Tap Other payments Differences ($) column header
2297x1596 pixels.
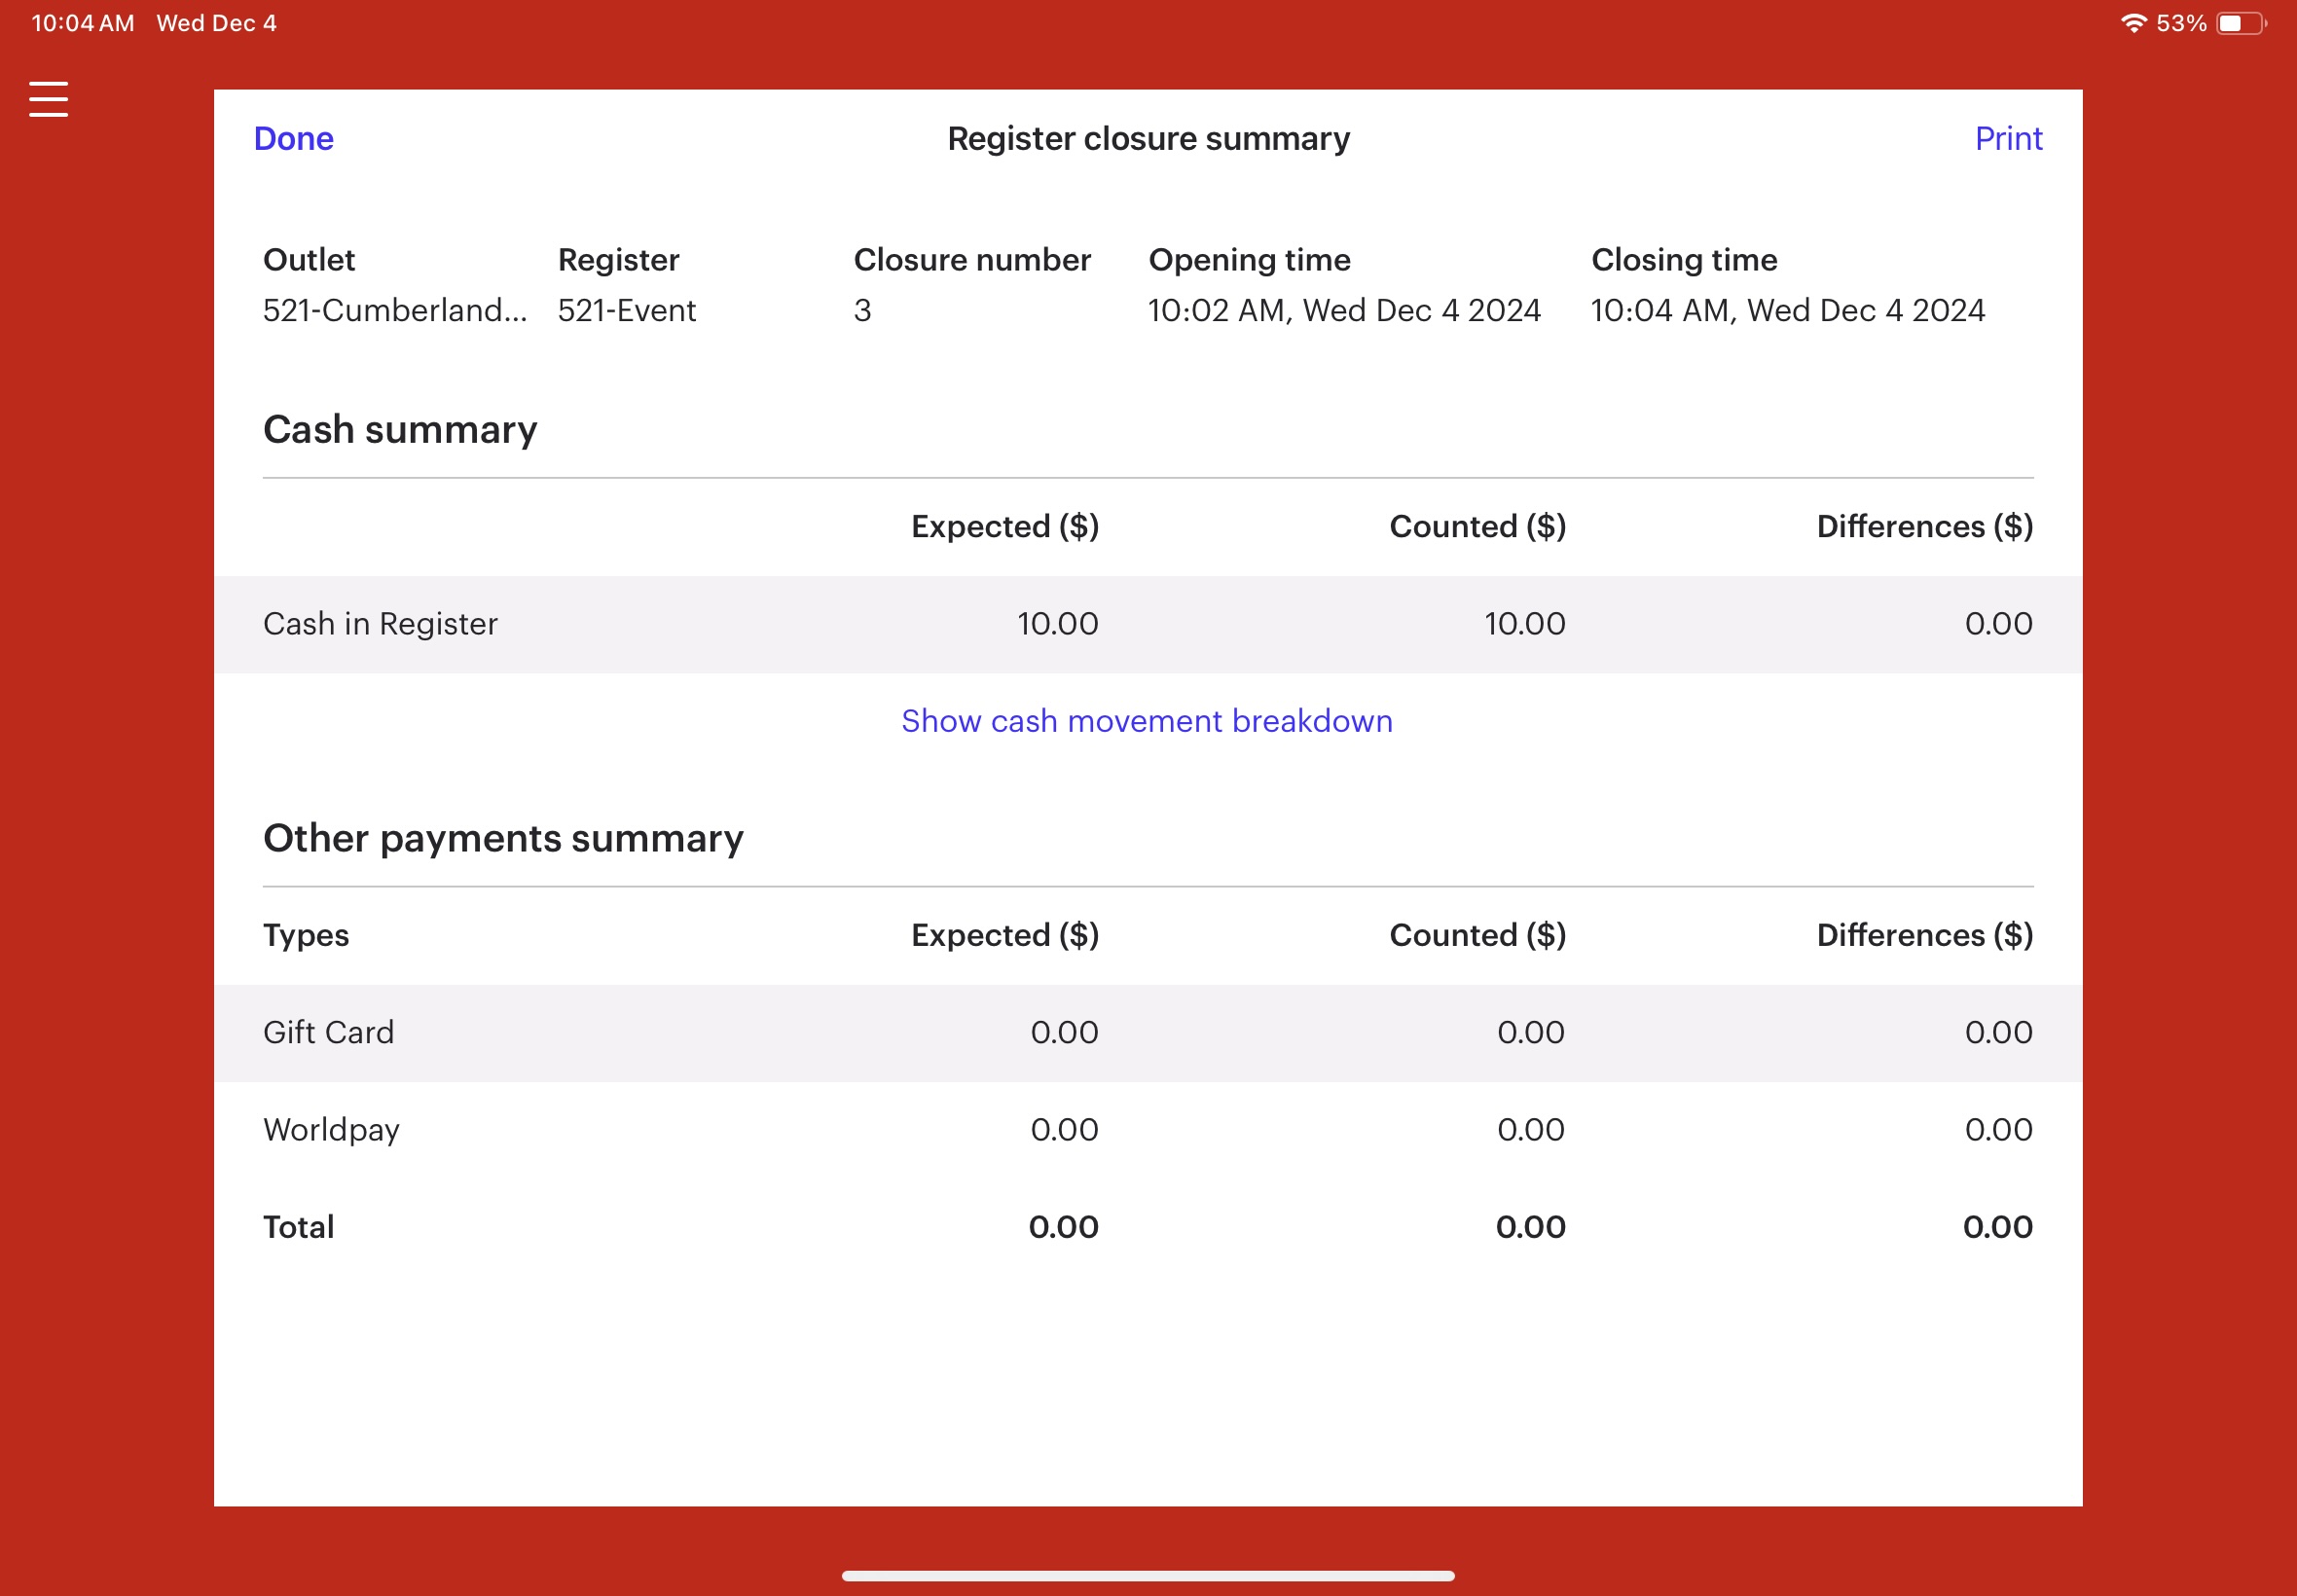pyautogui.click(x=1924, y=935)
